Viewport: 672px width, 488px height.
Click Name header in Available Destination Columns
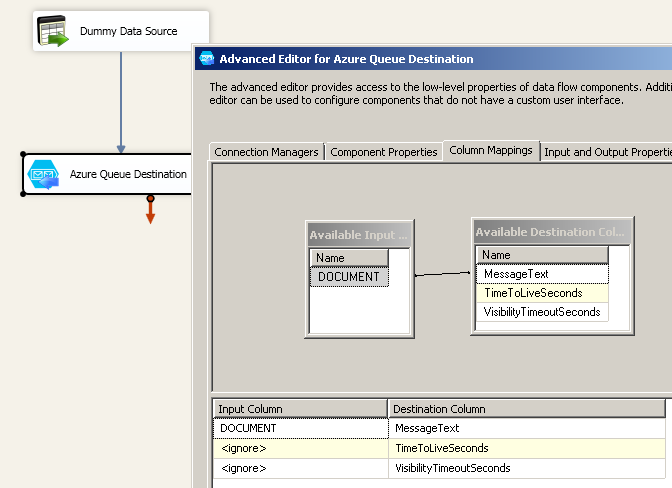pyautogui.click(x=542, y=255)
